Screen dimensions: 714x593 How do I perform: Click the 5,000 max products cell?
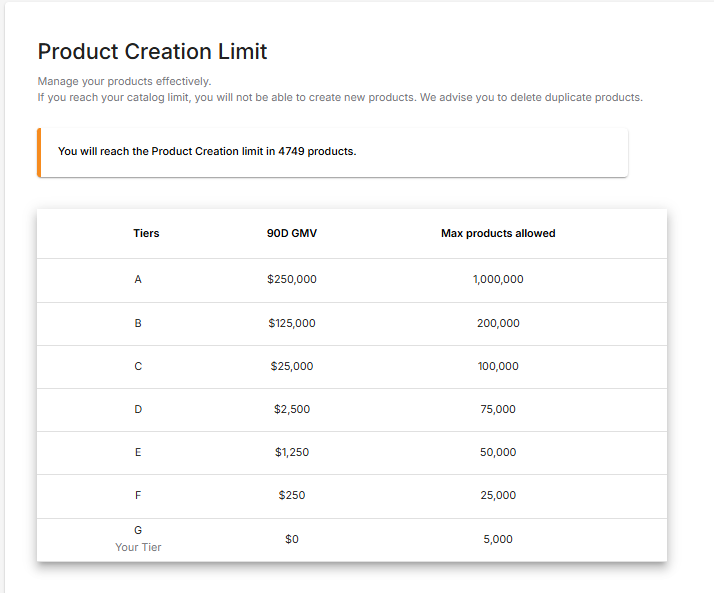(x=498, y=539)
